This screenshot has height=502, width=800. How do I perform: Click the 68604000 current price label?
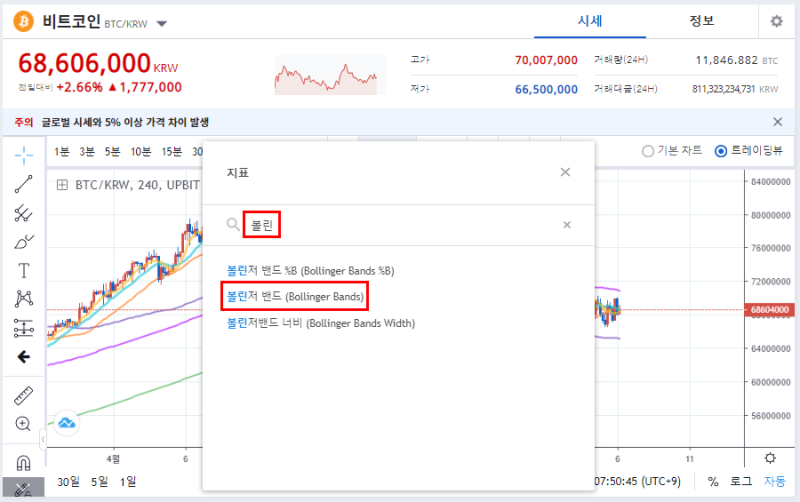769,310
